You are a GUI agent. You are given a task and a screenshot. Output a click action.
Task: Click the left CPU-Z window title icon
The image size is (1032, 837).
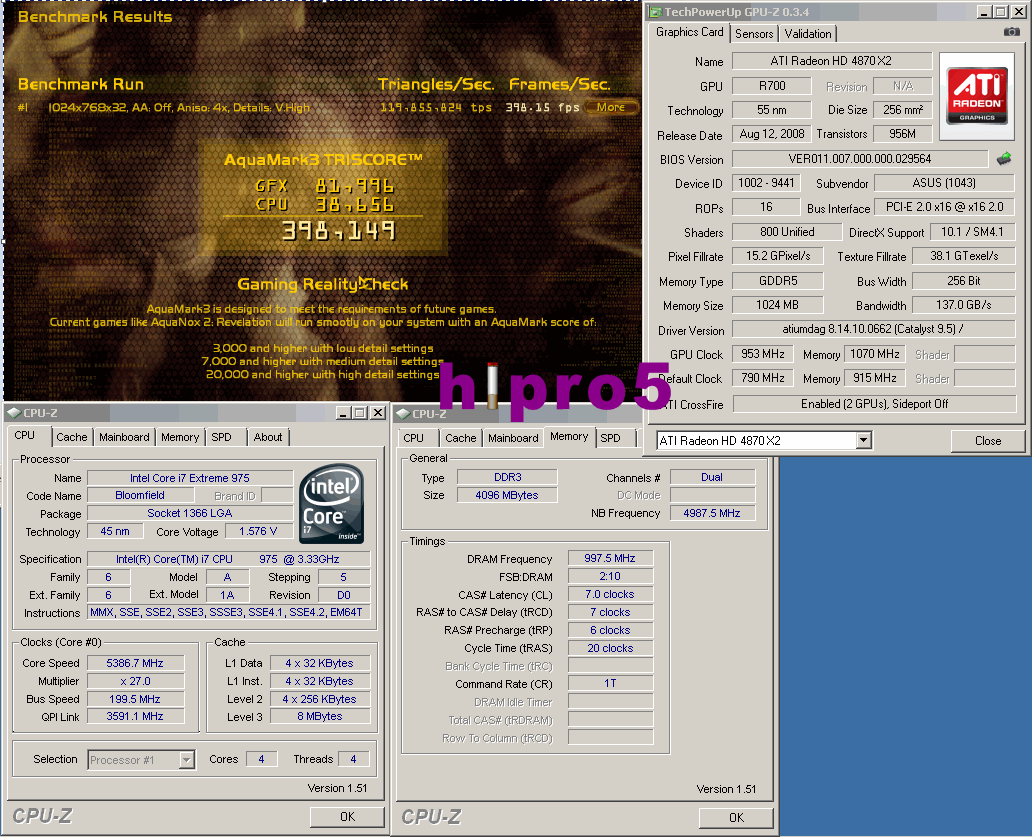click(x=14, y=413)
